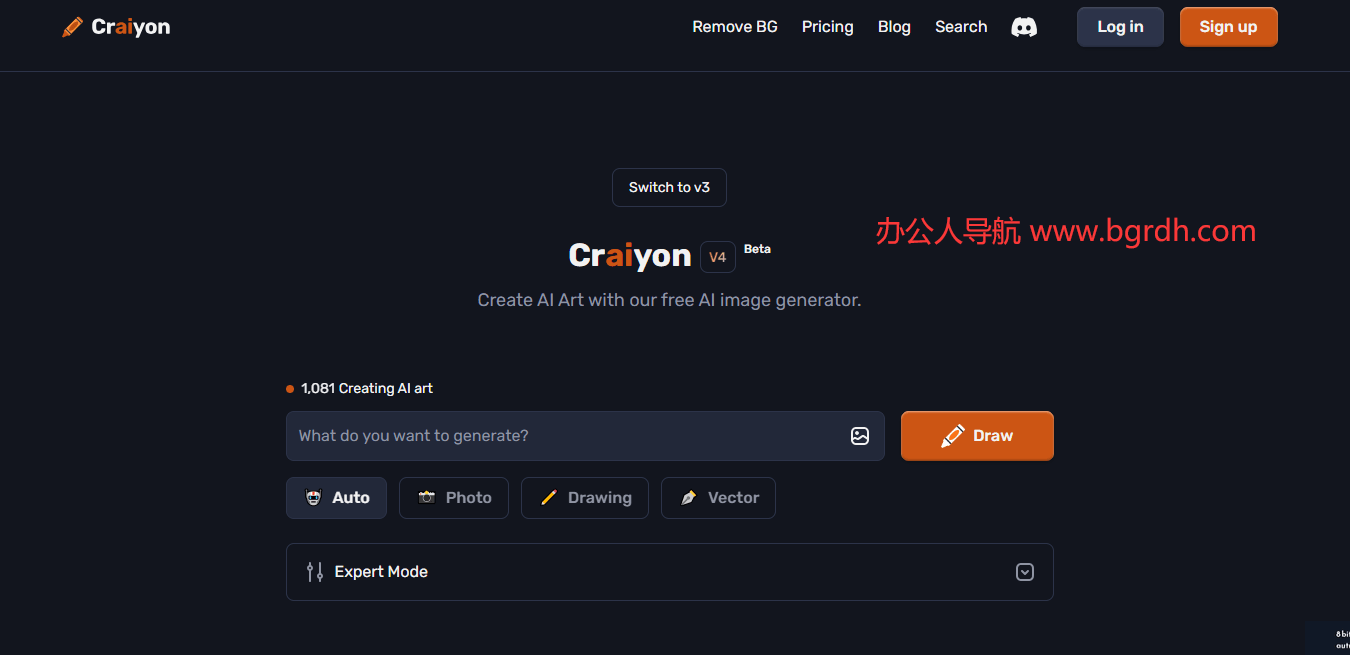Select the Craiyon pencil logo icon

pos(71,26)
